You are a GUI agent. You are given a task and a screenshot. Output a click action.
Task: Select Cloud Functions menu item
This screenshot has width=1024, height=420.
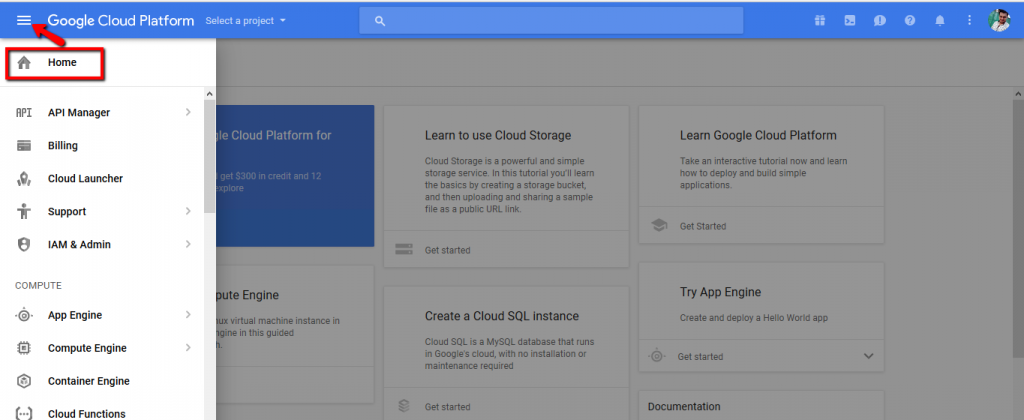(x=87, y=413)
